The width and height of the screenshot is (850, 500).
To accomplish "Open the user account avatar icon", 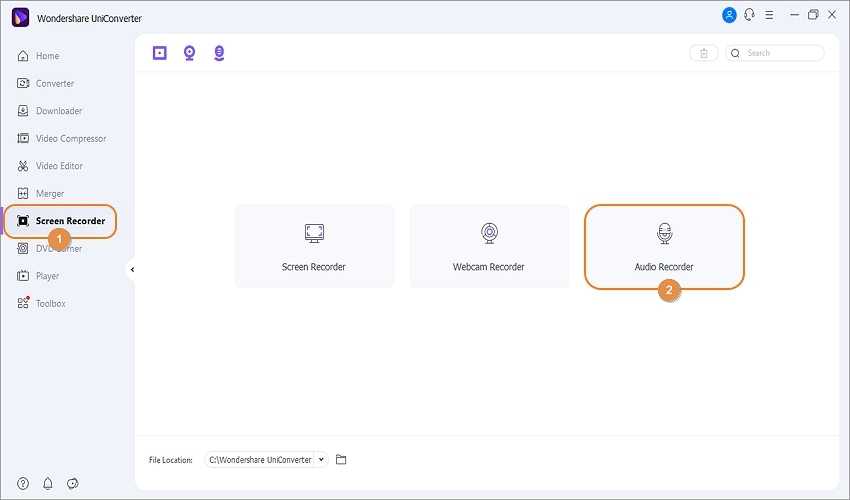I will pyautogui.click(x=729, y=15).
